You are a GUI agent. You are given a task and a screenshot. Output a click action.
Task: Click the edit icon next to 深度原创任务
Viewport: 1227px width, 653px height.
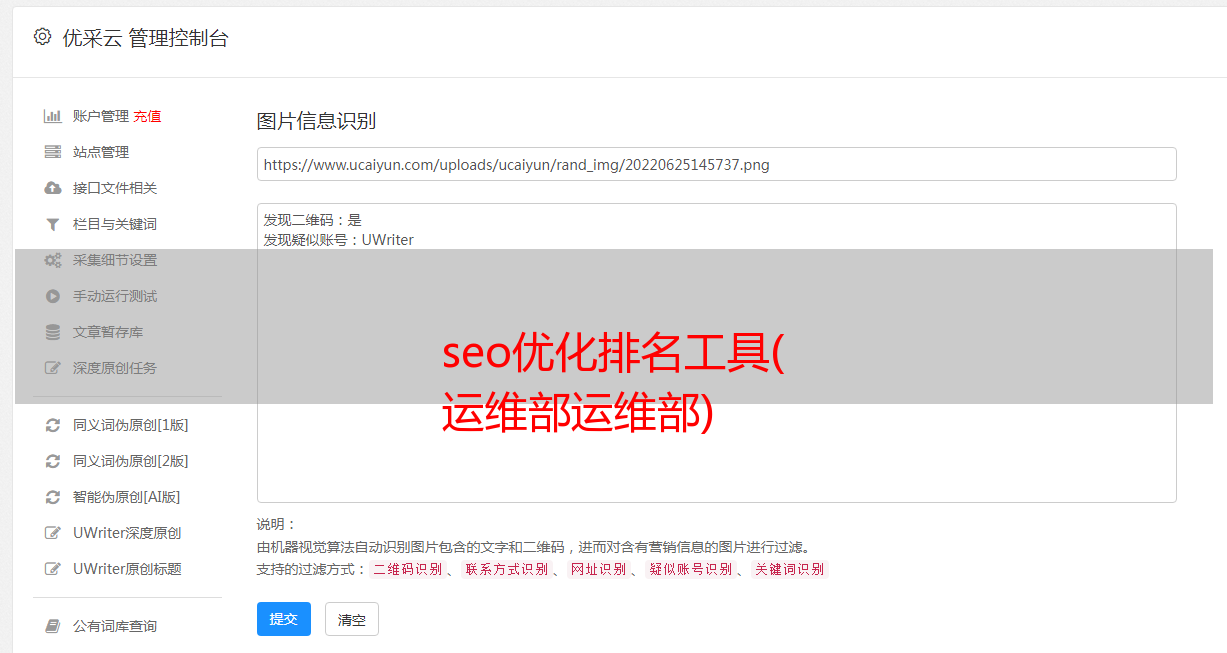pos(53,368)
